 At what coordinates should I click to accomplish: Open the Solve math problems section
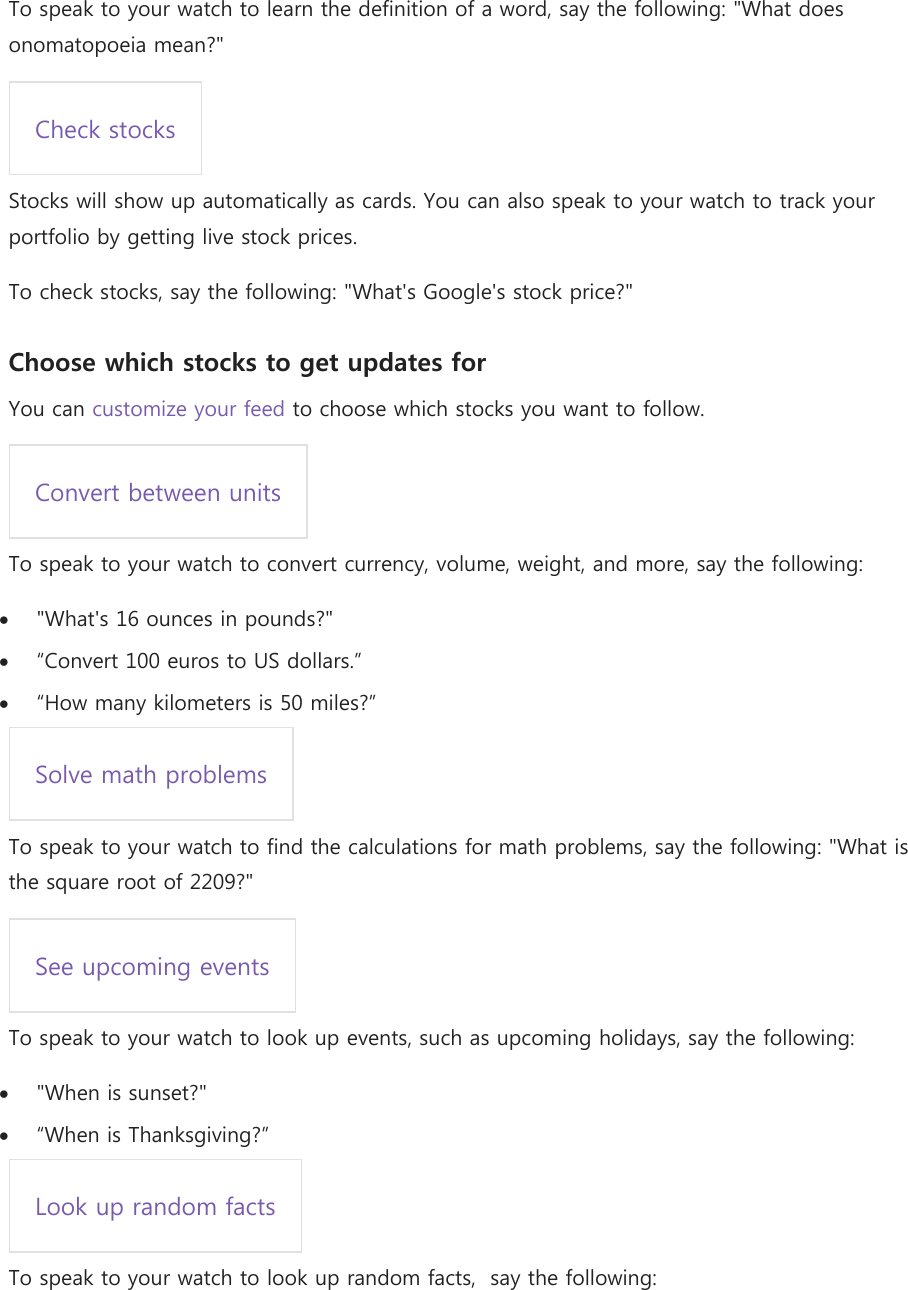click(x=151, y=775)
